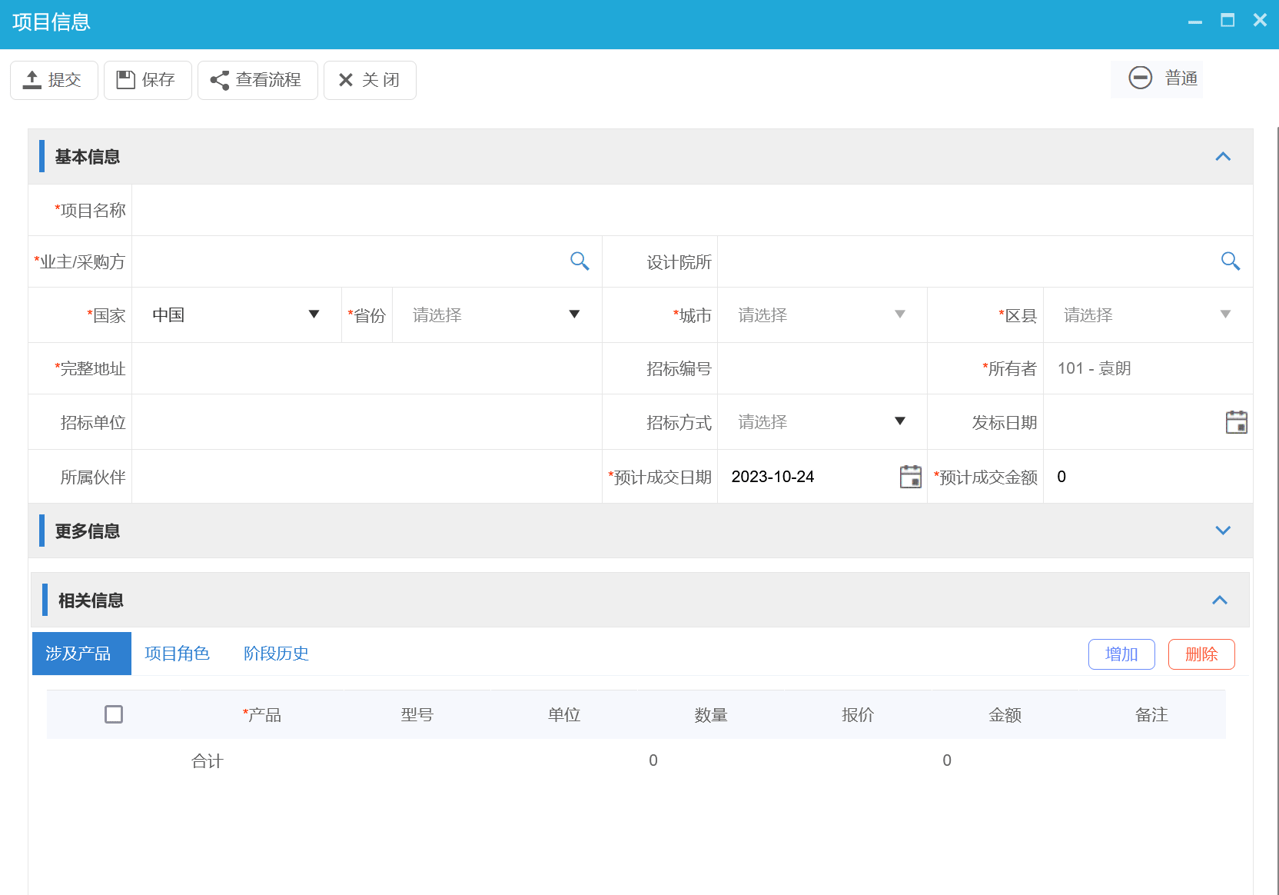
Task: Click the 查看流程 share-flow icon
Action: point(219,80)
